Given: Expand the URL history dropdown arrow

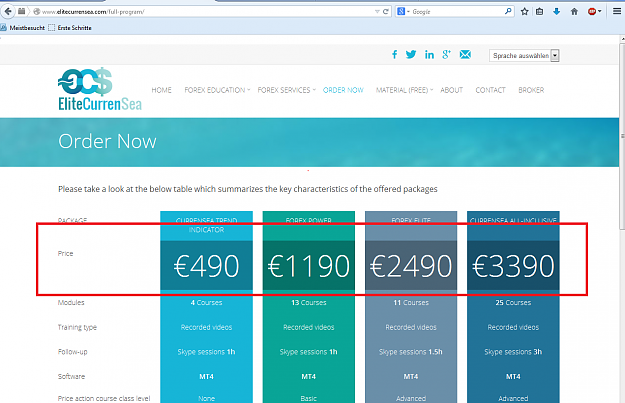Looking at the screenshot, I should coord(377,12).
